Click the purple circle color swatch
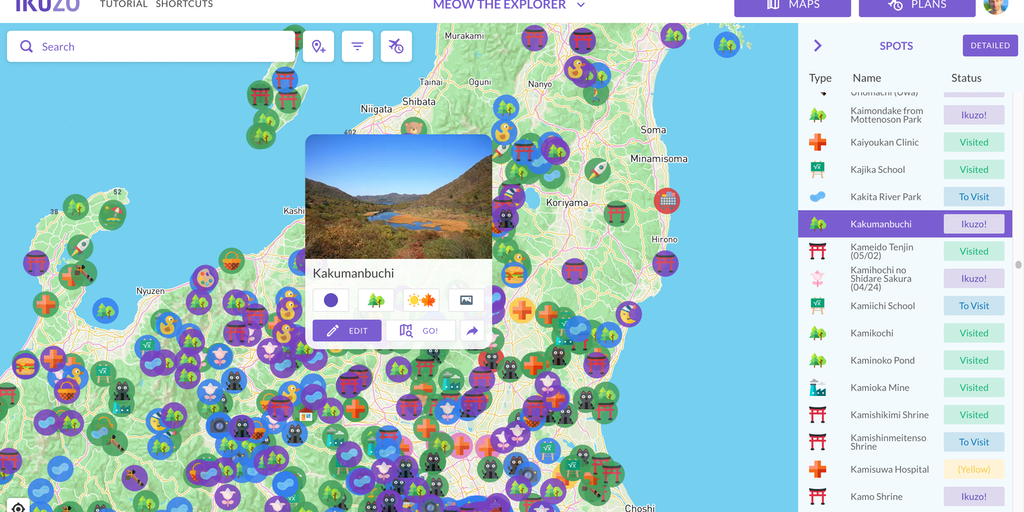 click(x=331, y=300)
